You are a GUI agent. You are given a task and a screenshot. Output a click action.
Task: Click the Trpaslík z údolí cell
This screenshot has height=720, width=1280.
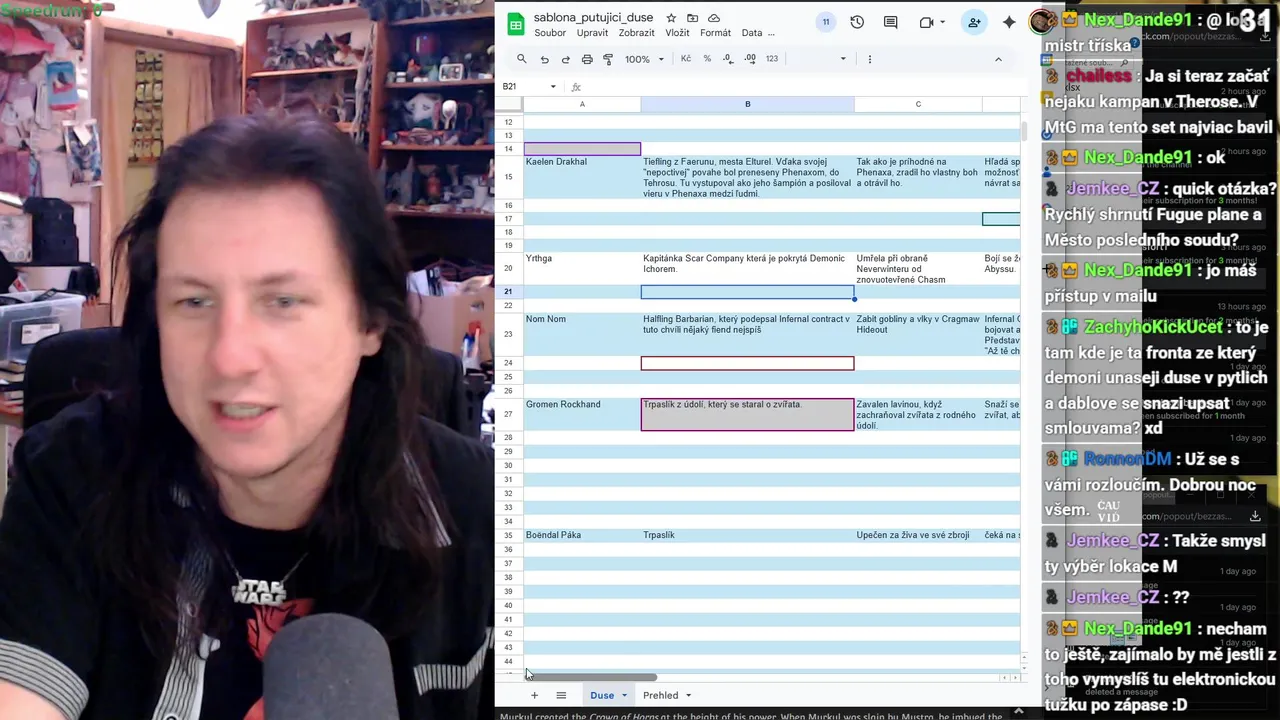click(747, 414)
